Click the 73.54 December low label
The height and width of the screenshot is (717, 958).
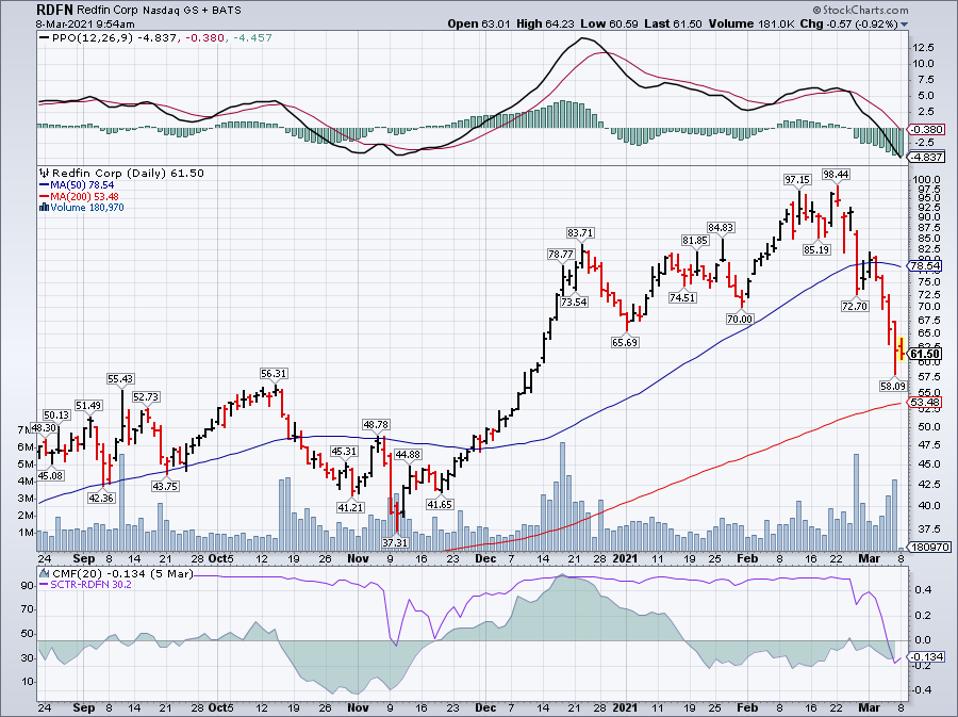coord(574,302)
